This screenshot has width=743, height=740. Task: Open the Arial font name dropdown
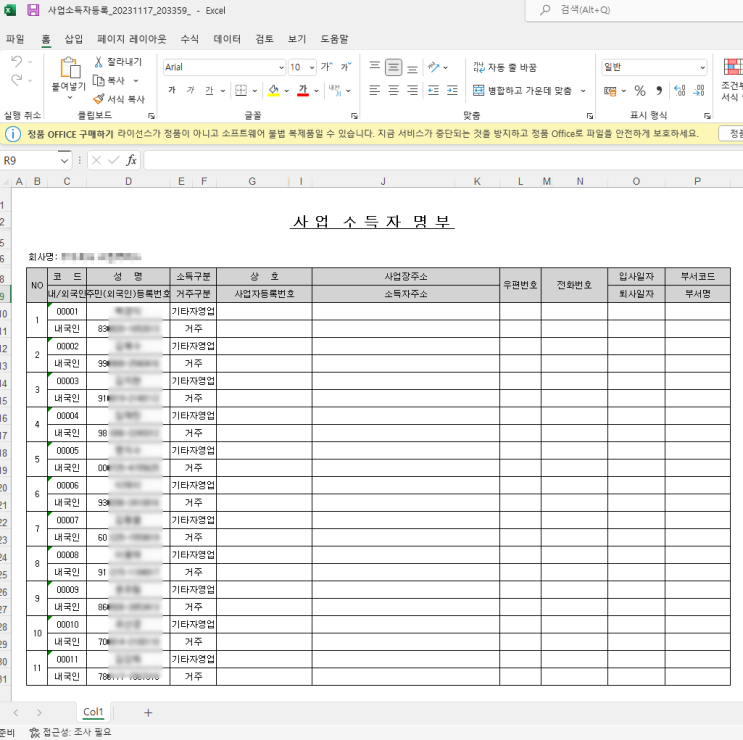(281, 67)
